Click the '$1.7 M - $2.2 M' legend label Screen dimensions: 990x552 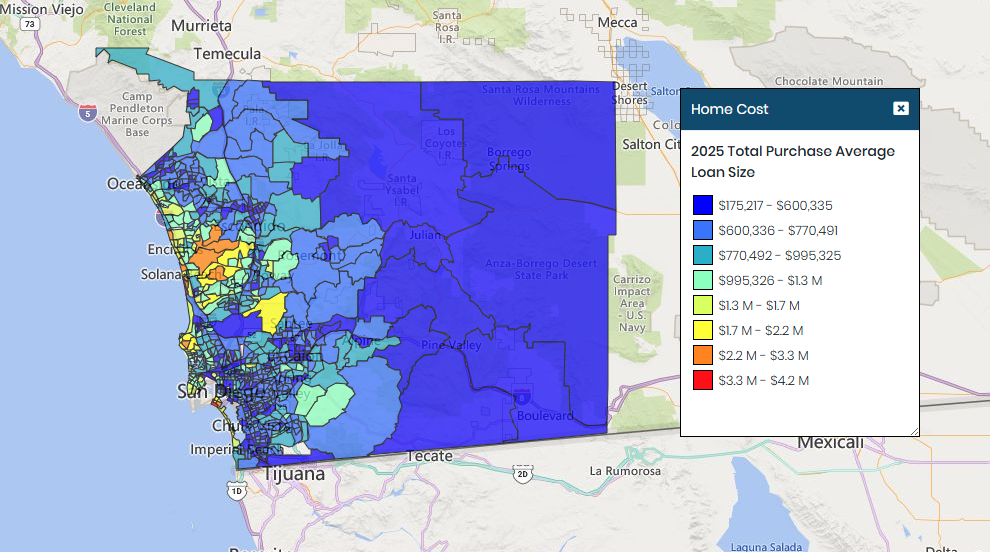pos(761,331)
